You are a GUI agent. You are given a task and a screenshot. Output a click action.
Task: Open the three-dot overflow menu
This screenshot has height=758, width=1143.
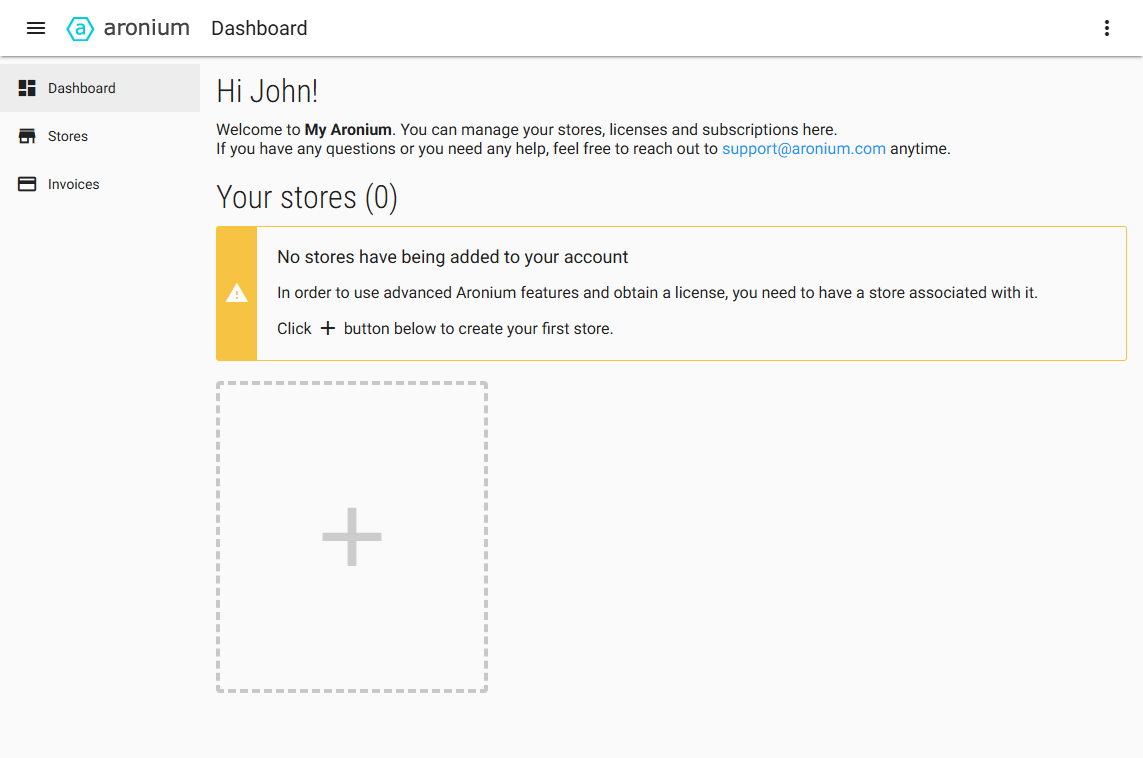pos(1106,28)
